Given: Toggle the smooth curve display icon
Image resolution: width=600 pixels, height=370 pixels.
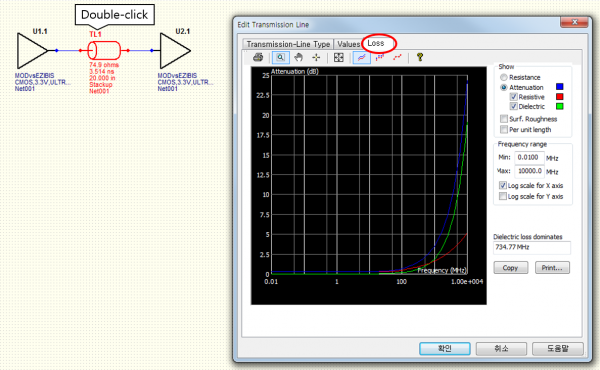Looking at the screenshot, I should point(361,57).
